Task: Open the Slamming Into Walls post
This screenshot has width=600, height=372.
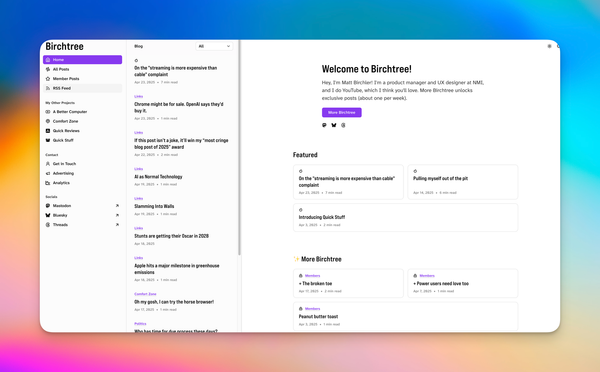Action: 154,206
